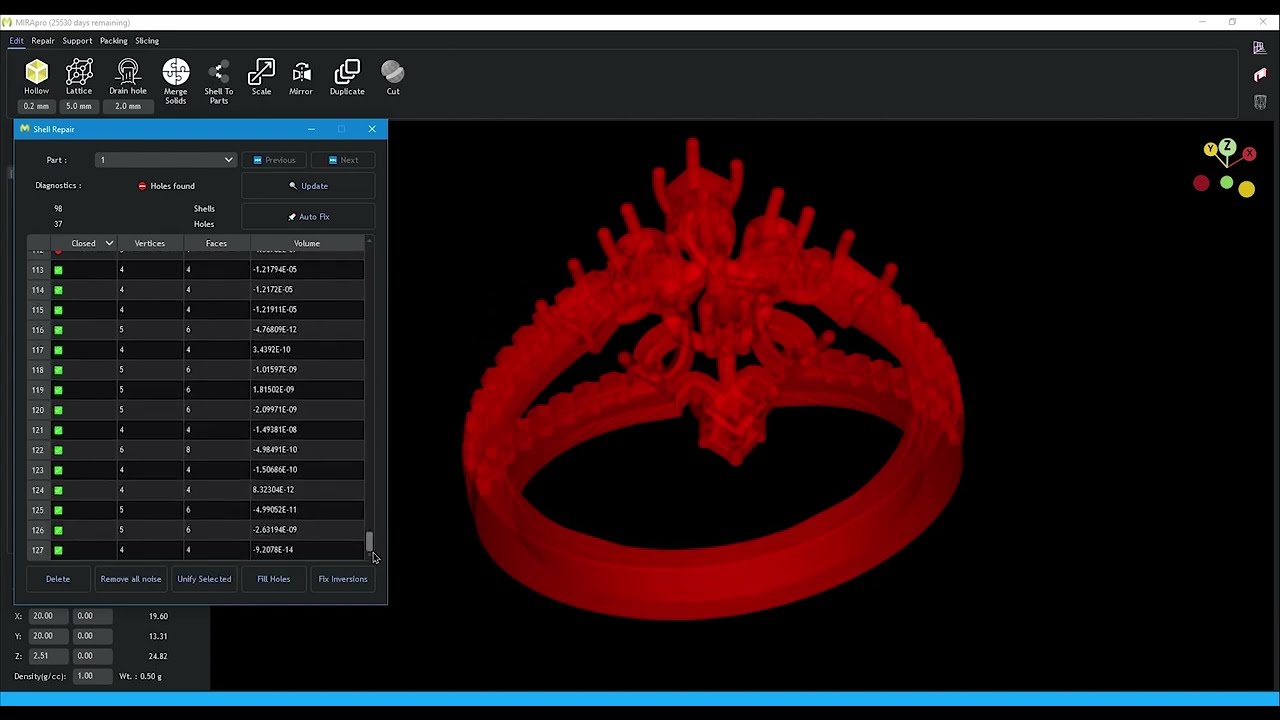Select the green closed marker in row 116
Viewport: 1280px width, 720px height.
click(x=58, y=330)
